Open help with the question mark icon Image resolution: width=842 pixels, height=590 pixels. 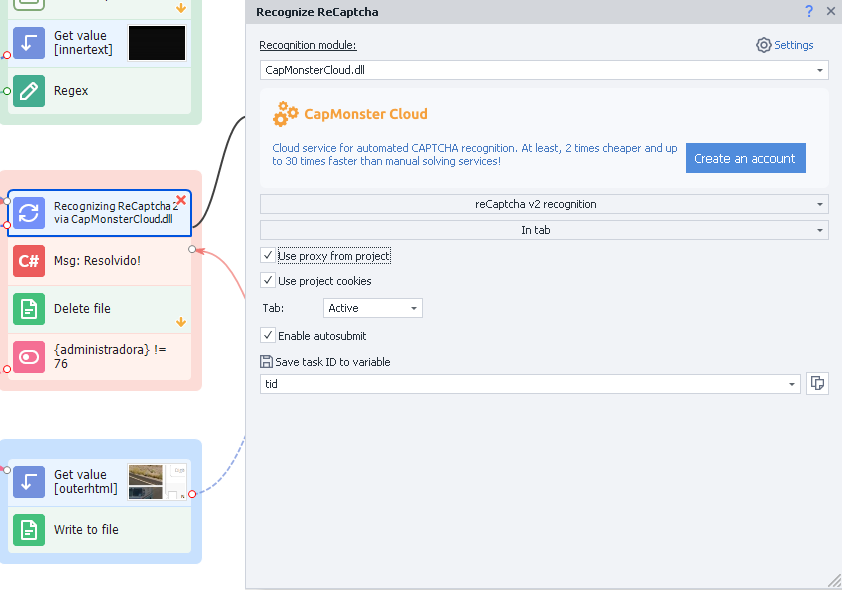tap(809, 12)
